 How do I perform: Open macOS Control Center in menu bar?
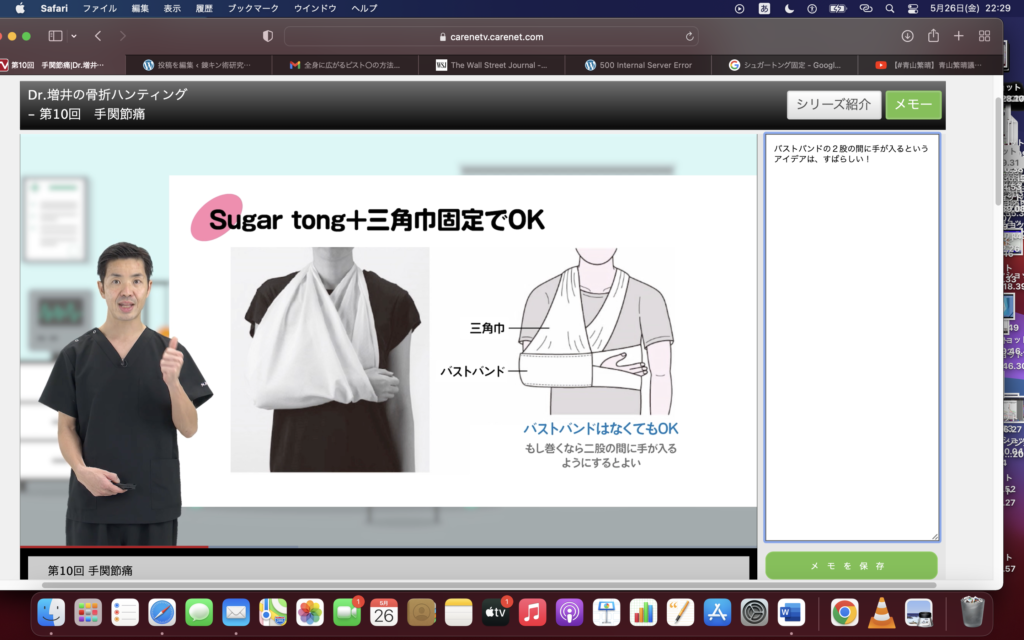click(912, 8)
